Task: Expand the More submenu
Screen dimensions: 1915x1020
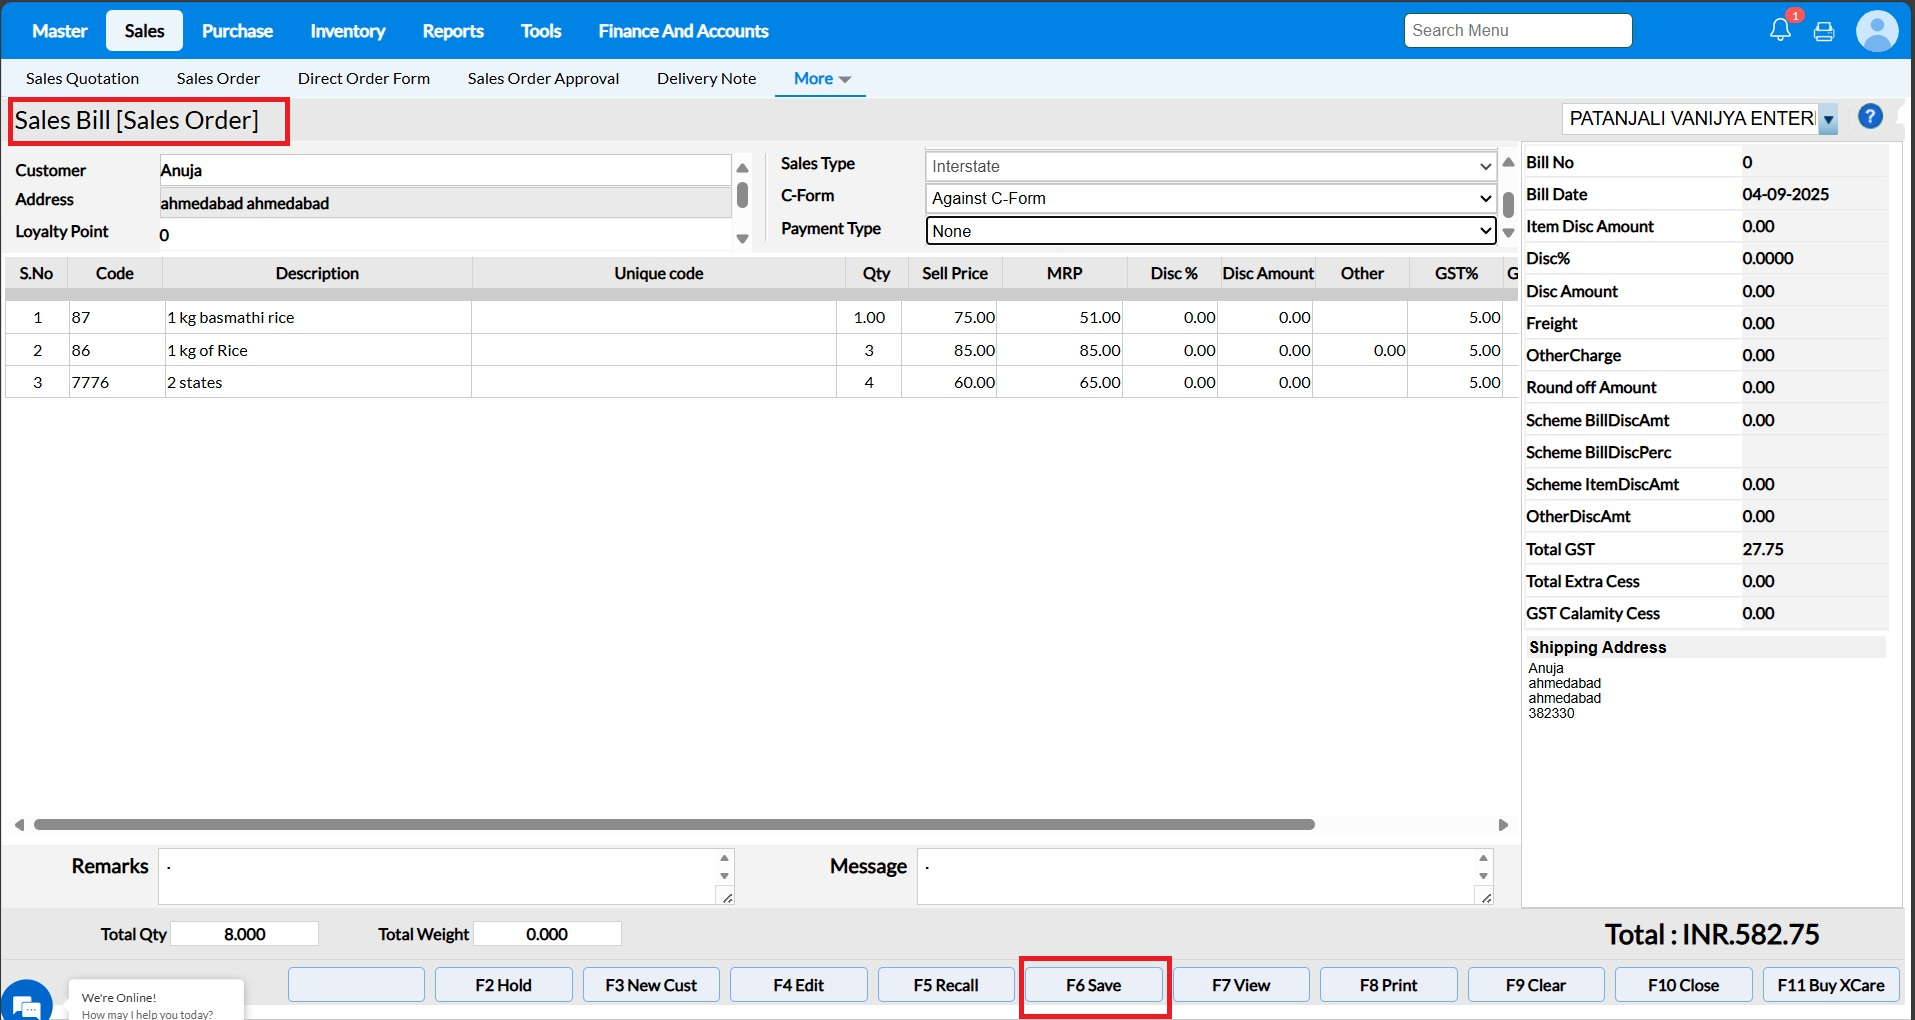Action: (821, 79)
